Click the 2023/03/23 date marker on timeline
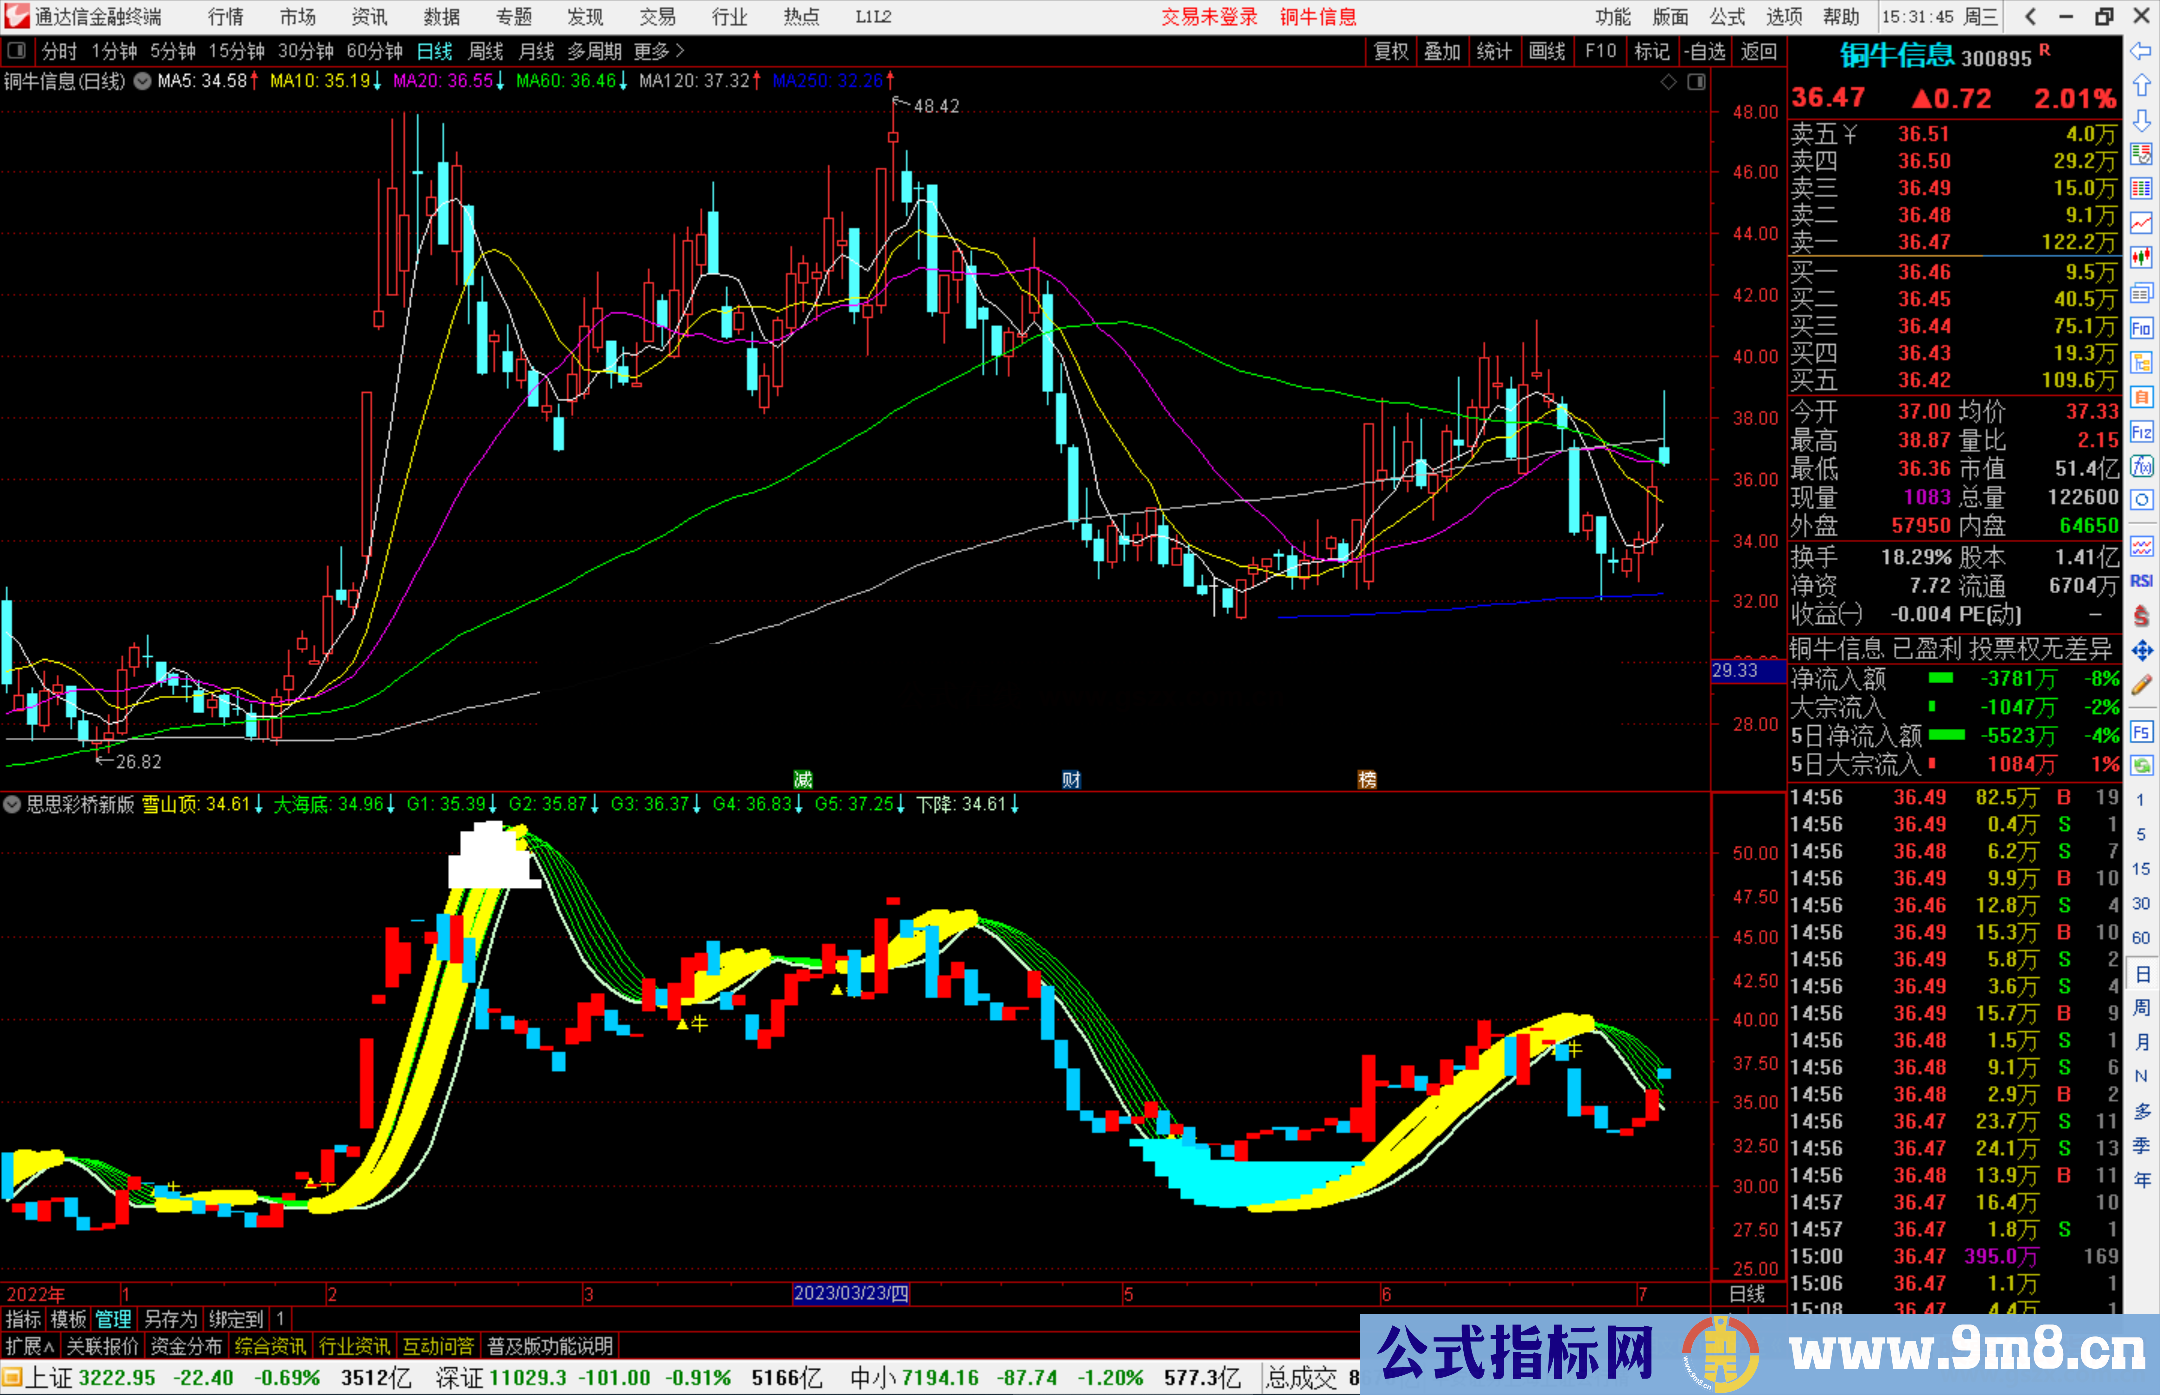The height and width of the screenshot is (1395, 2160). point(851,1294)
